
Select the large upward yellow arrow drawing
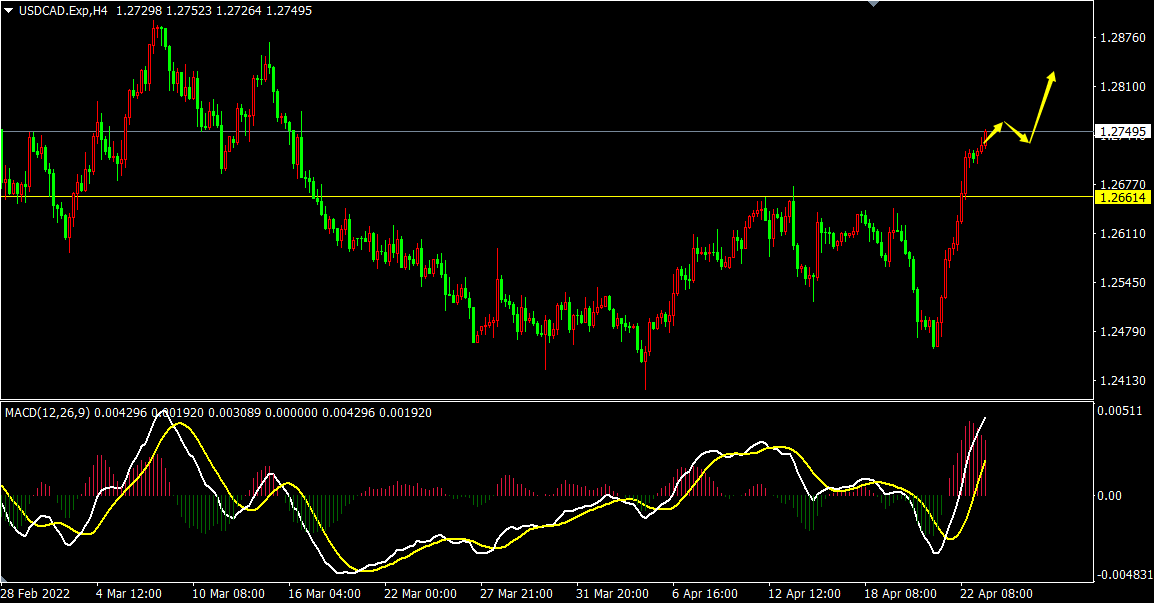pyautogui.click(x=1042, y=105)
